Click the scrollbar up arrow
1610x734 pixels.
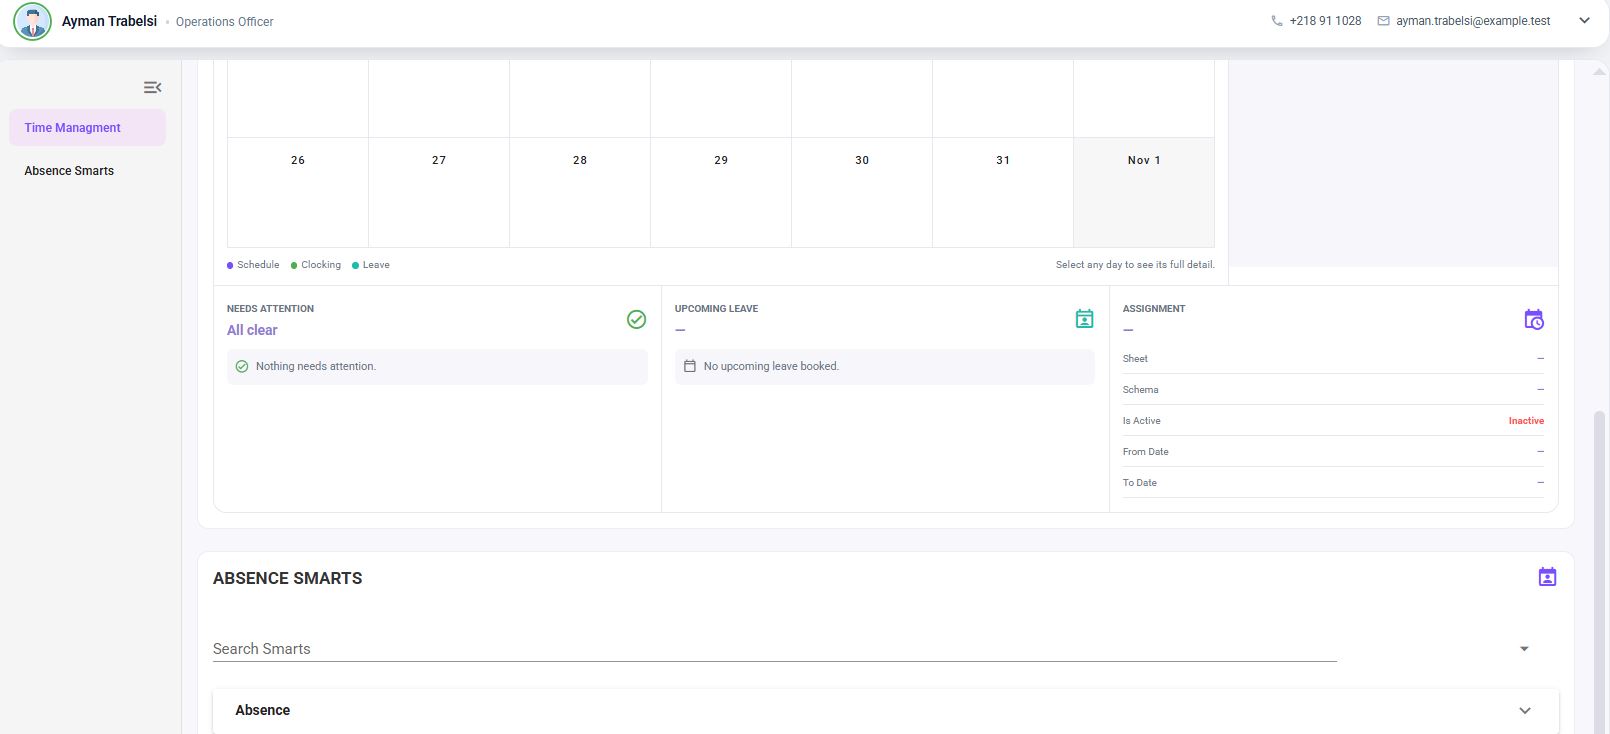1599,71
